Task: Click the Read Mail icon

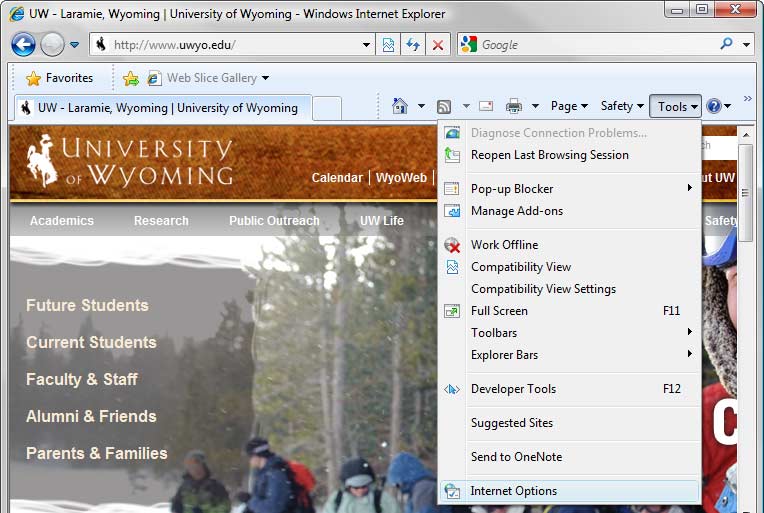Action: tap(486, 106)
